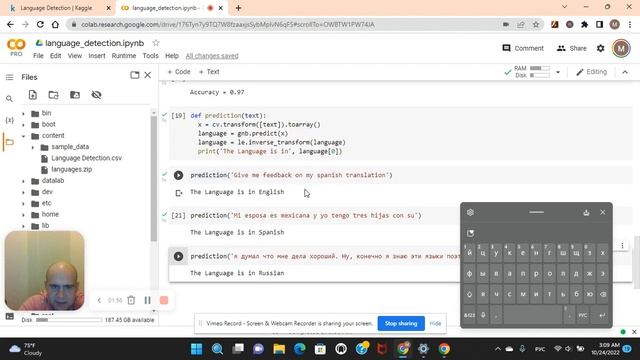Screen dimensions: 640x360
Task: Share the notebook
Action: (571, 48)
